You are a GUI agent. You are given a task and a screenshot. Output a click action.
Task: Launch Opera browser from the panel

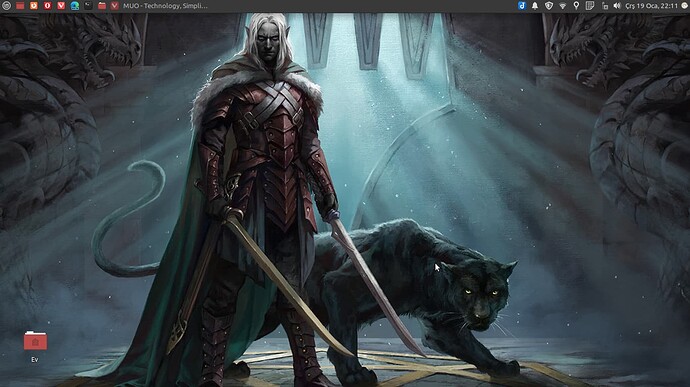click(x=47, y=6)
